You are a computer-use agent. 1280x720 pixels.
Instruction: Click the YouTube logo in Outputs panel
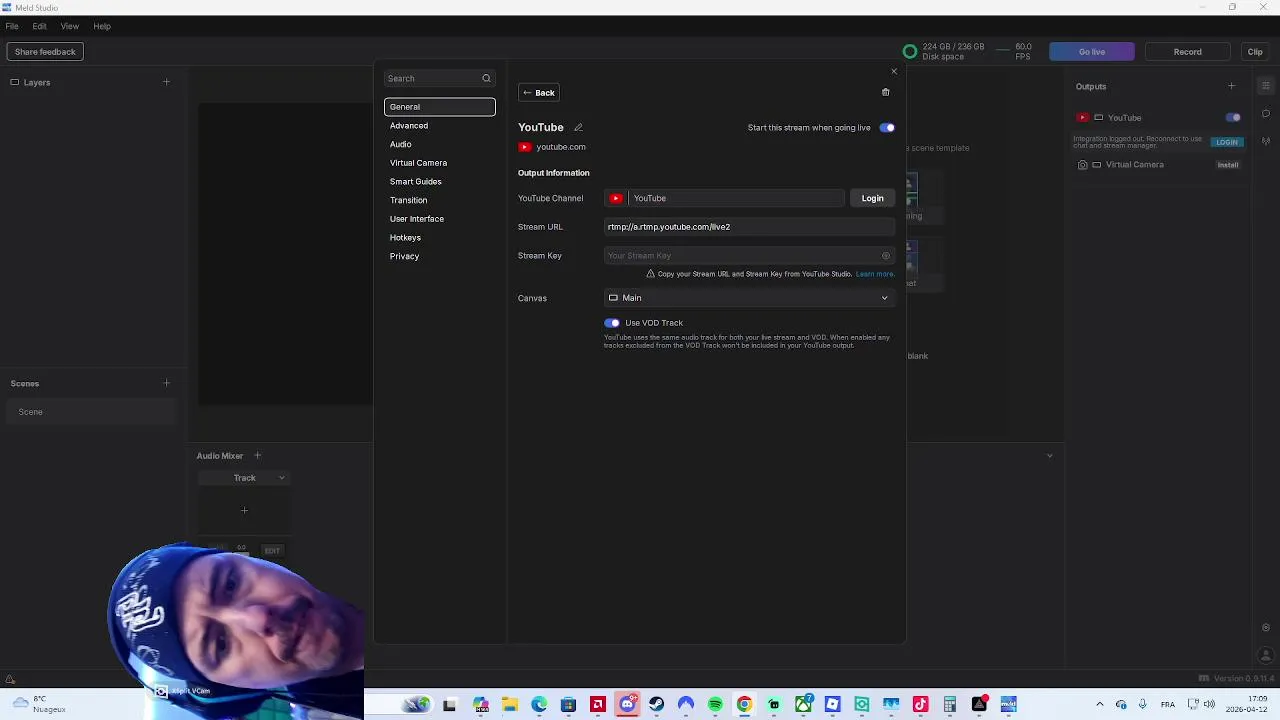(x=1083, y=118)
